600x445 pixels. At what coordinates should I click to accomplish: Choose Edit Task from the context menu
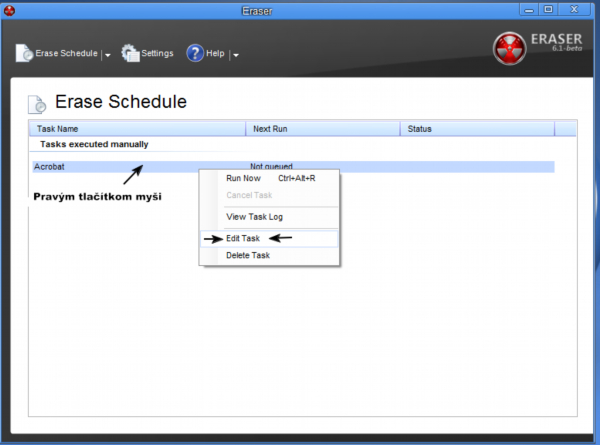(x=243, y=239)
